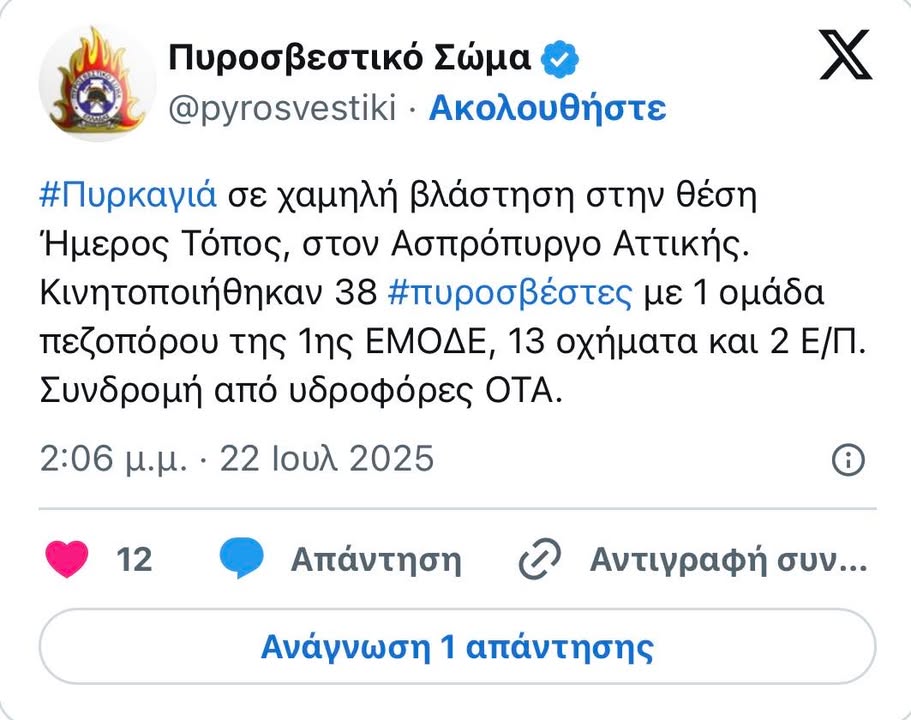Click the Απάντηση reply label

pos(376,560)
